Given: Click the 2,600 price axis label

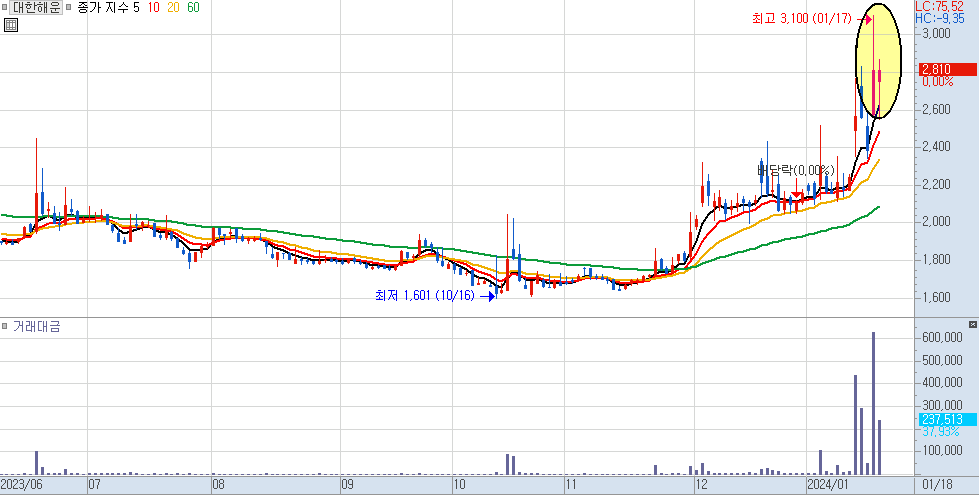Looking at the screenshot, I should click(937, 110).
